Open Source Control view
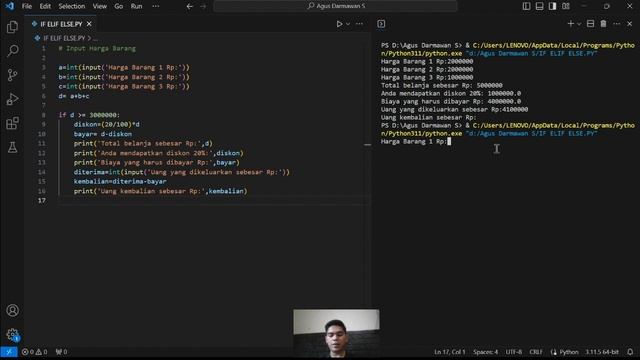The width and height of the screenshot is (640, 360). point(12,75)
